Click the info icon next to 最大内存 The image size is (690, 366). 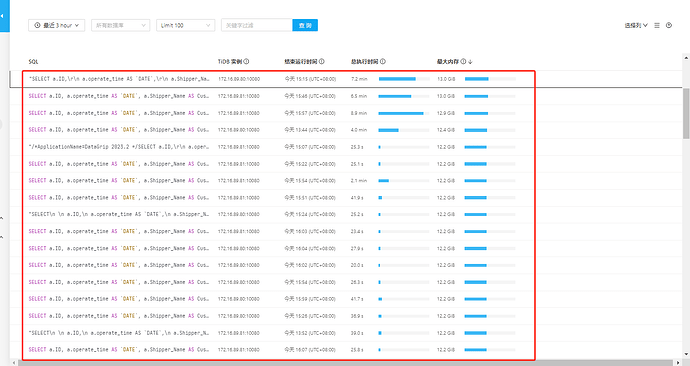463,62
